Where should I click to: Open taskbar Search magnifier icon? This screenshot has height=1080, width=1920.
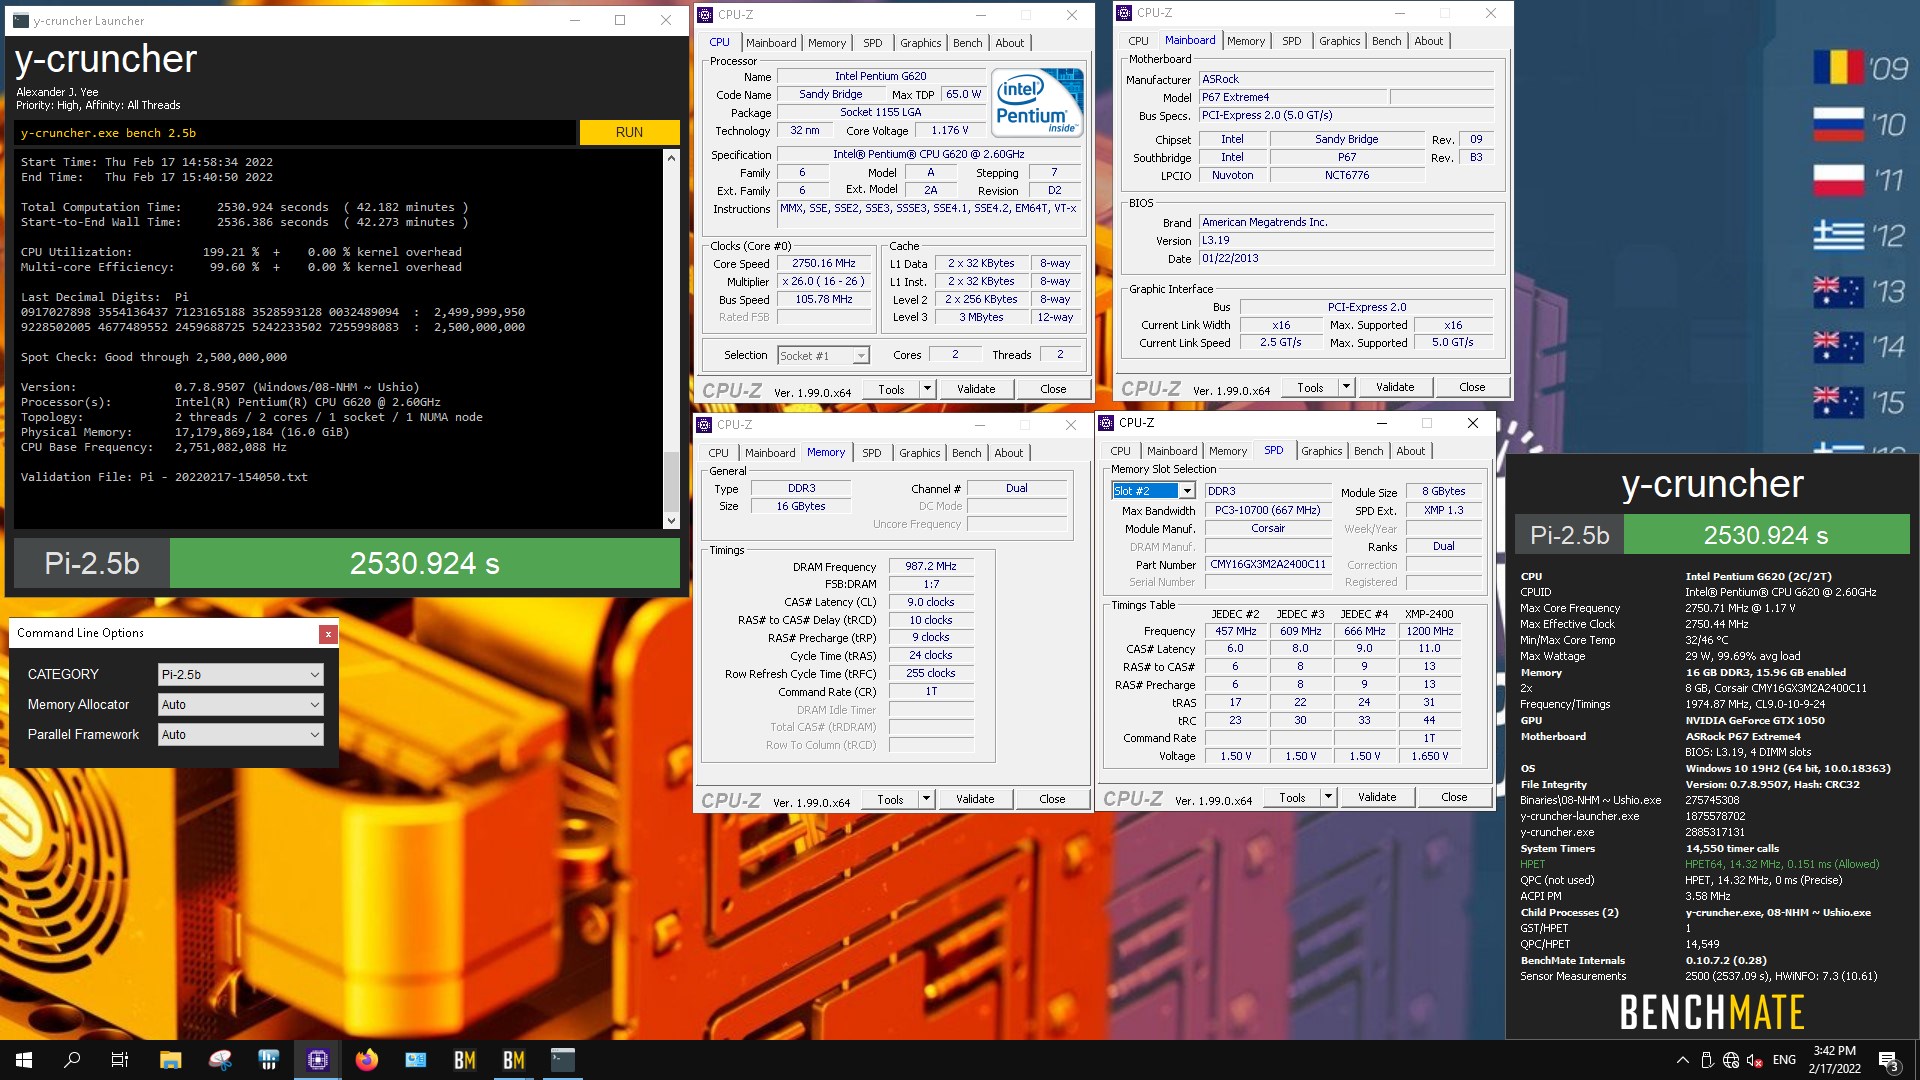72,1060
